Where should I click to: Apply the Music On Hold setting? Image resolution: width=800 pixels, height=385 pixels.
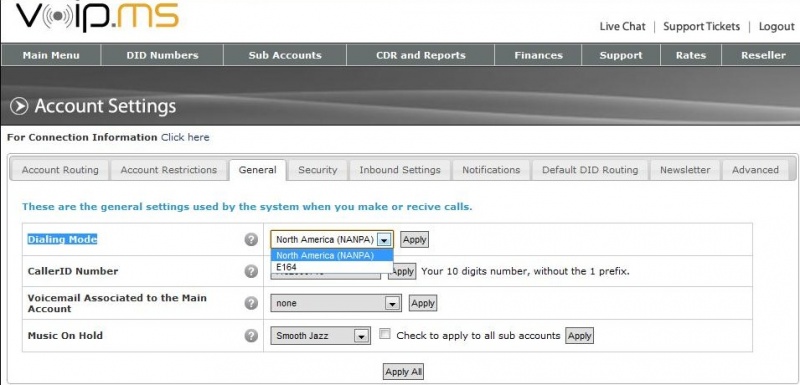tap(580, 336)
